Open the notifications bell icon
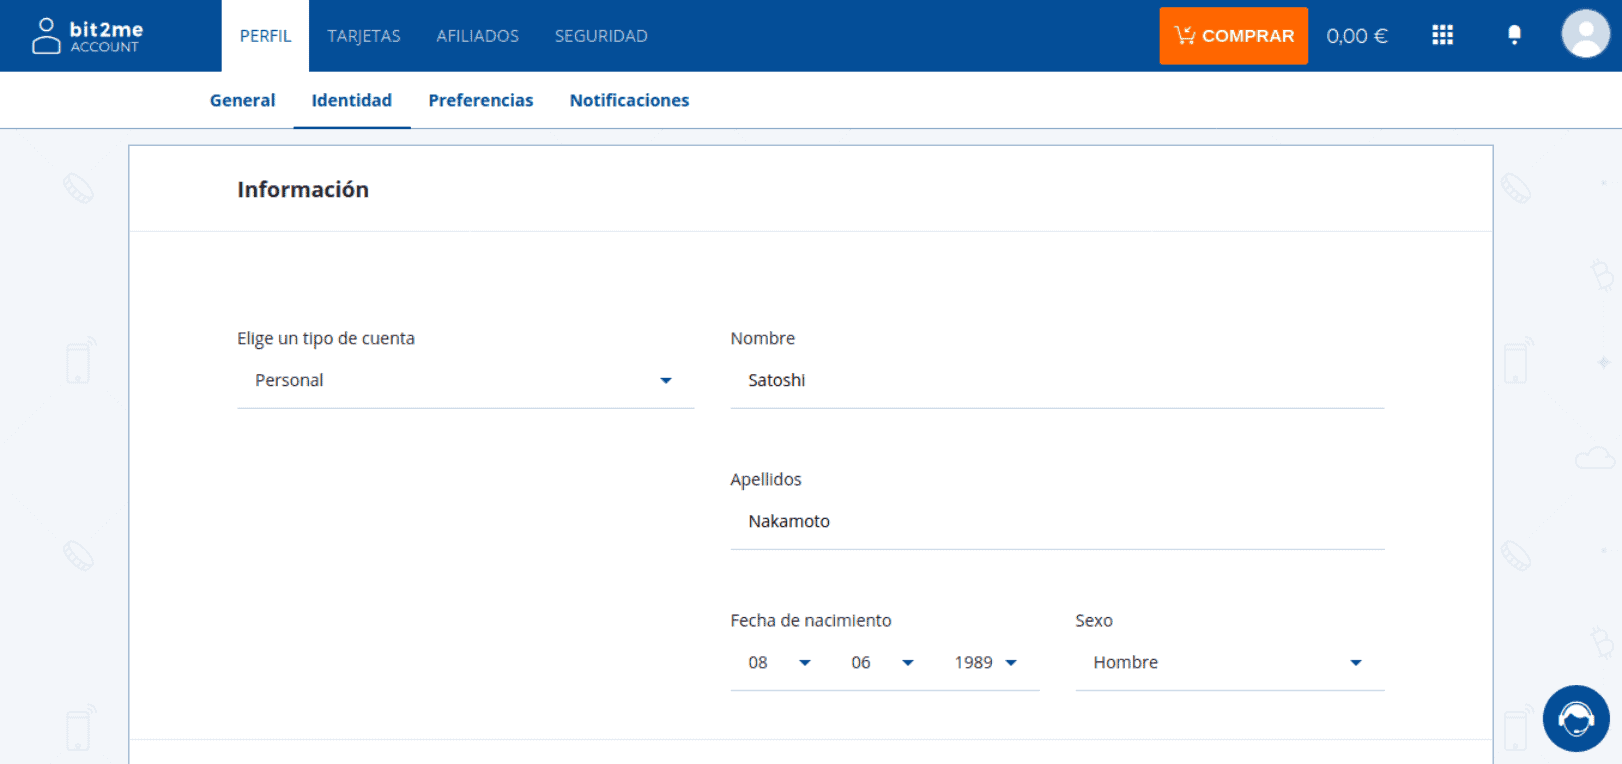The width and height of the screenshot is (1622, 764). click(1514, 36)
